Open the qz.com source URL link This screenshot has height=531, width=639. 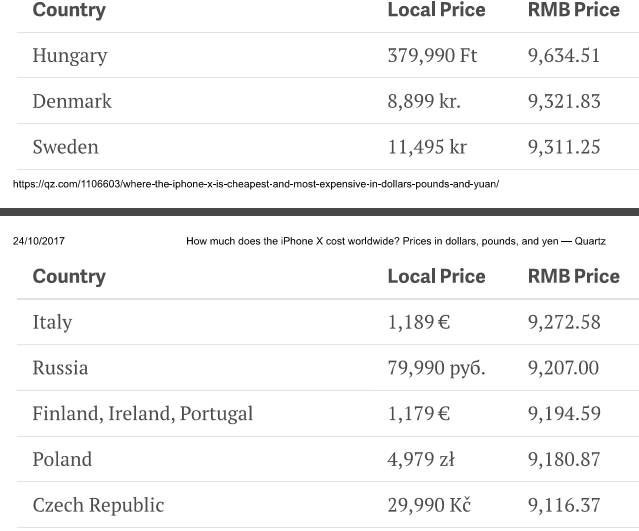click(255, 184)
